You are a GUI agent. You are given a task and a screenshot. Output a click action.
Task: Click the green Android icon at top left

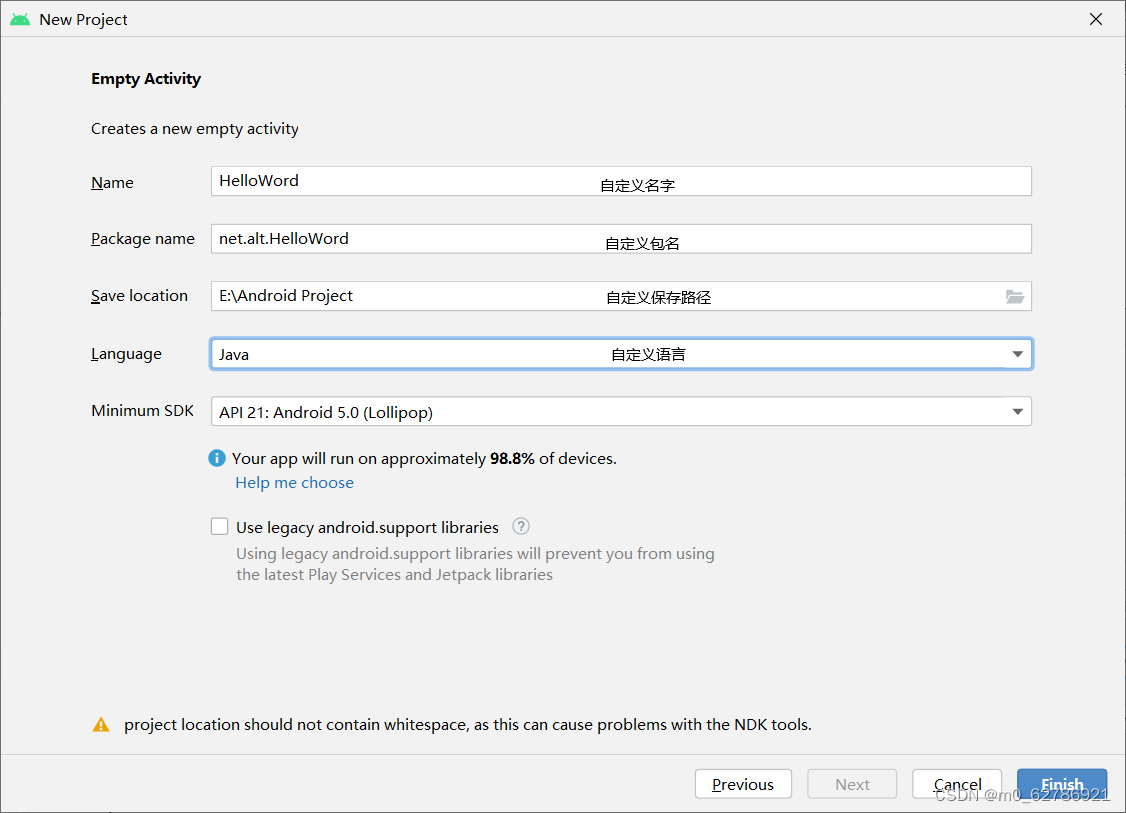click(19, 18)
